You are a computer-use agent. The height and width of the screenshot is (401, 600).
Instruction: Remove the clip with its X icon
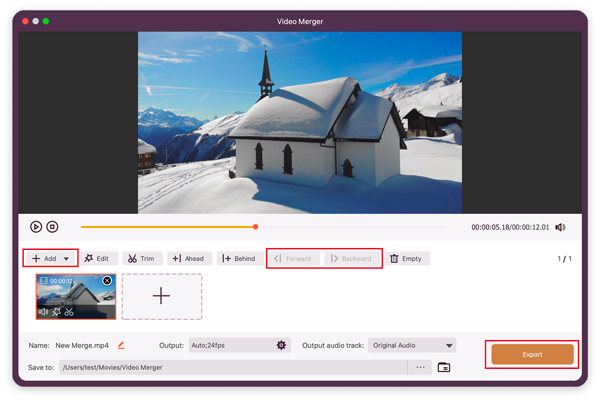coord(107,281)
